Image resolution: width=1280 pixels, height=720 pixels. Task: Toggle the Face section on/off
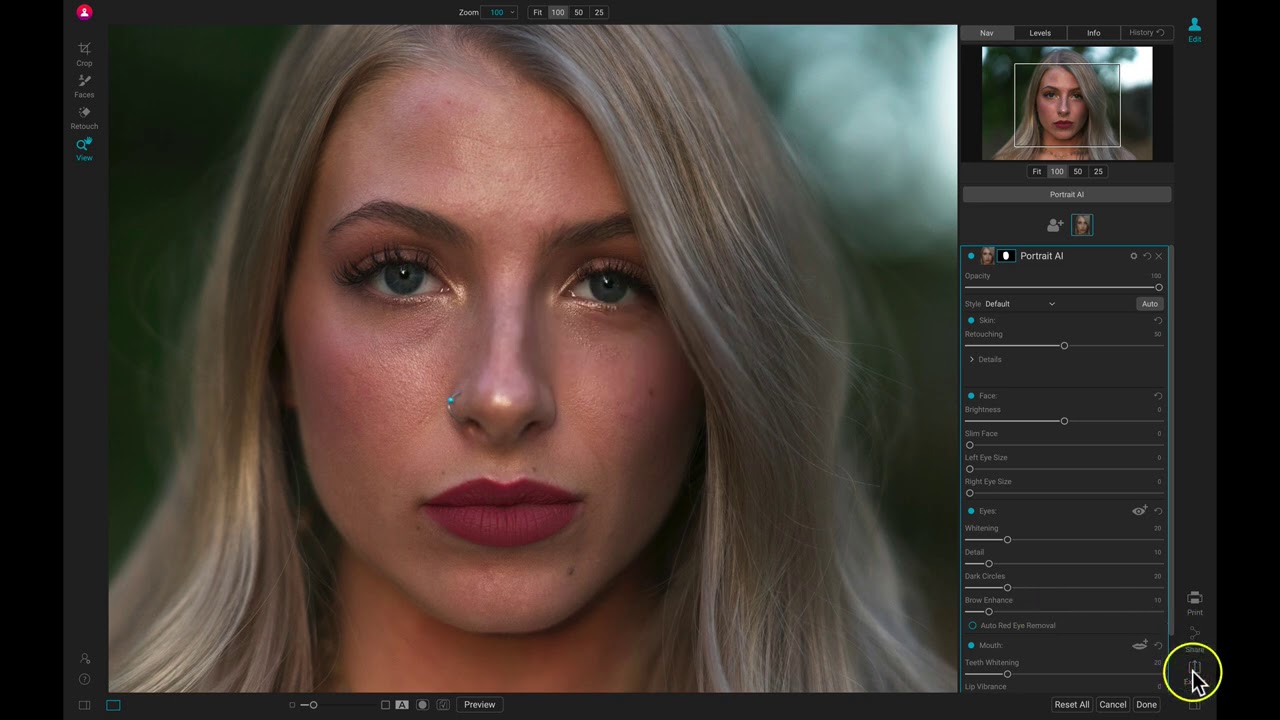click(x=971, y=396)
